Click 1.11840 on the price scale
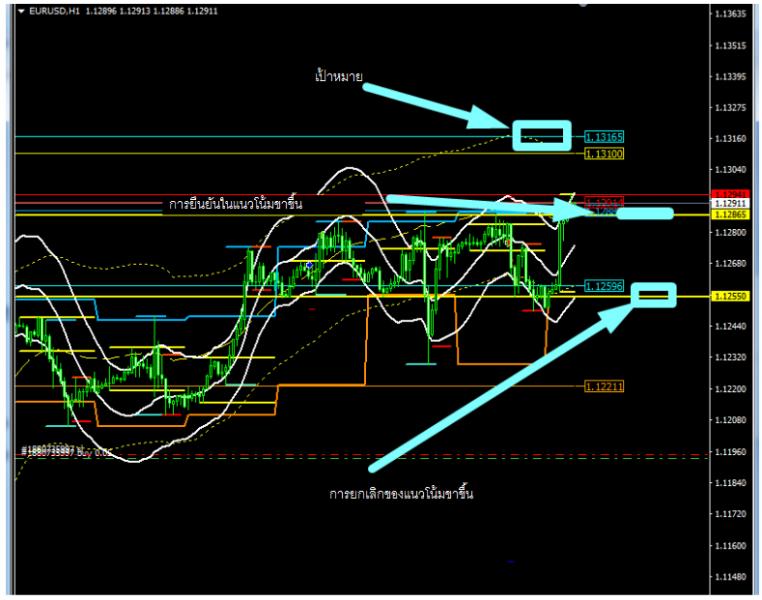Image resolution: width=762 pixels, height=600 pixels. coord(730,483)
